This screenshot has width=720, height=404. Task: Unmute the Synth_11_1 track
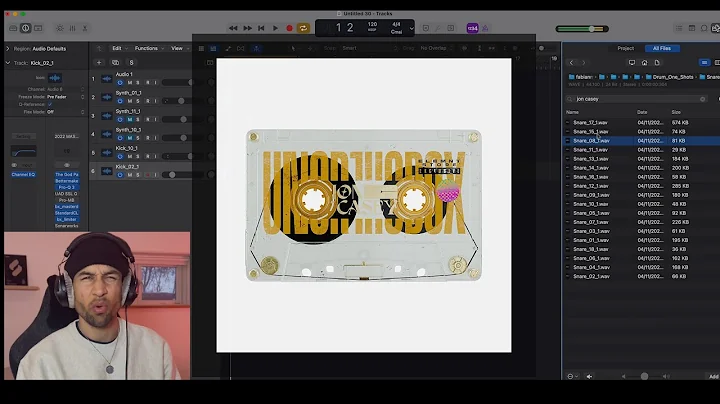129,119
